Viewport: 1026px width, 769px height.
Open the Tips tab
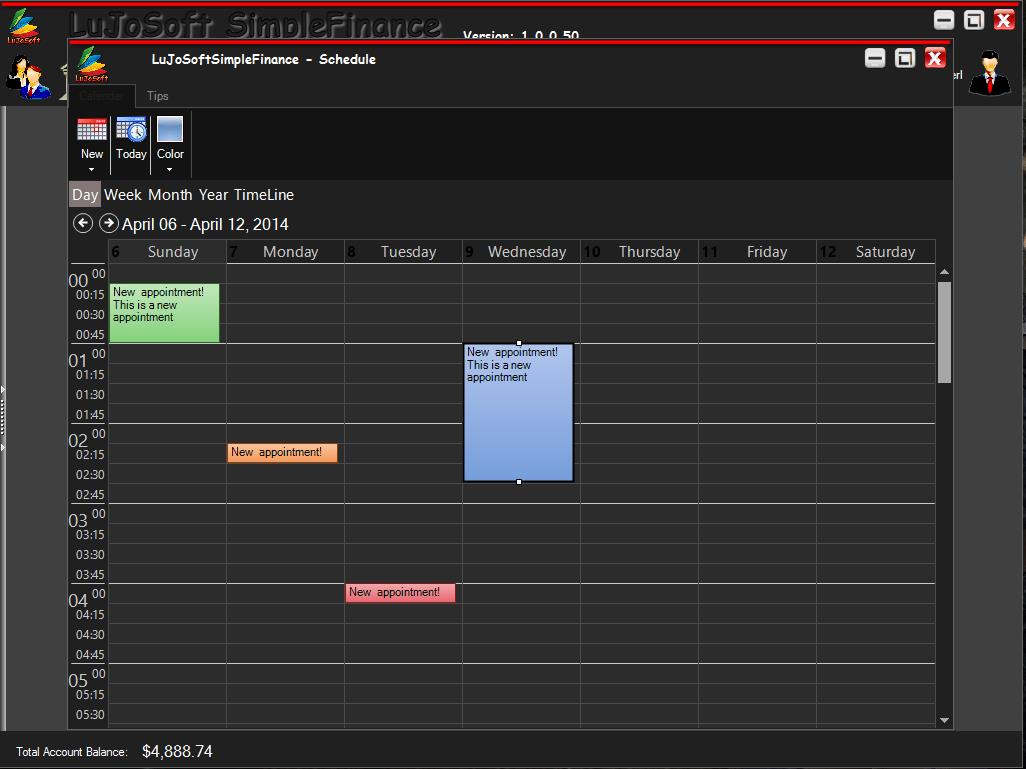[158, 96]
